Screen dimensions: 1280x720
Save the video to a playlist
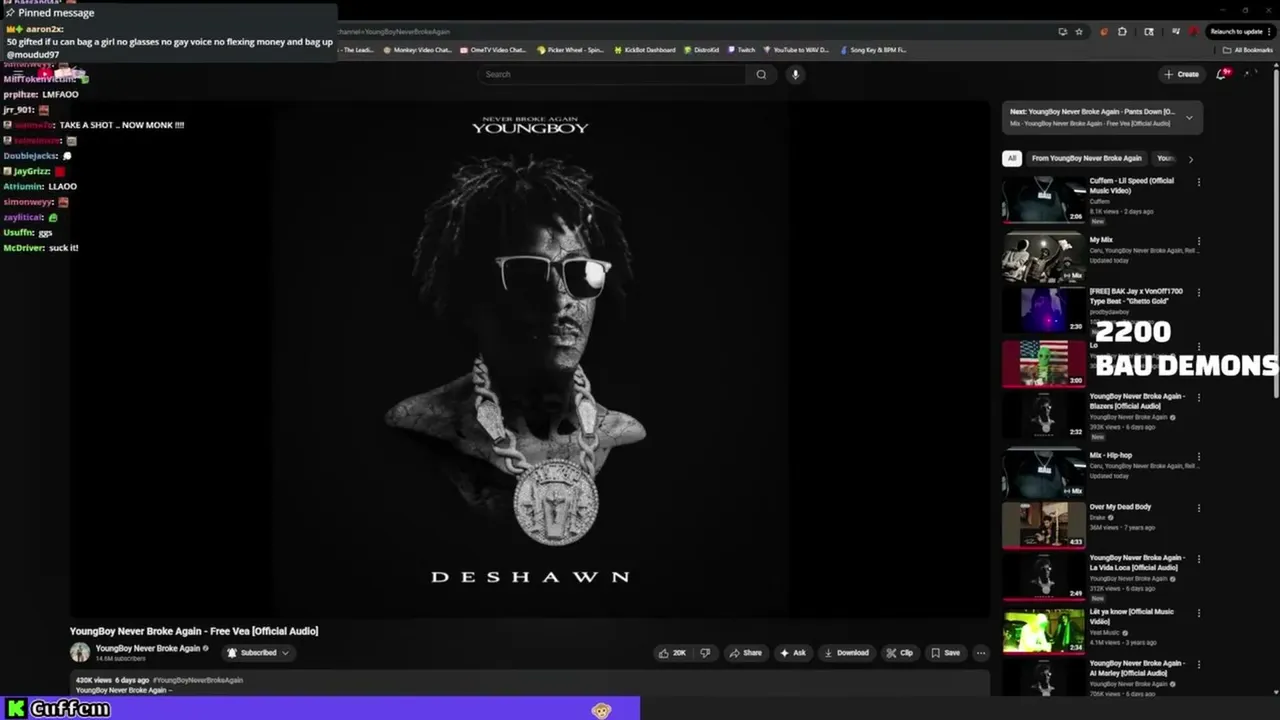[945, 653]
